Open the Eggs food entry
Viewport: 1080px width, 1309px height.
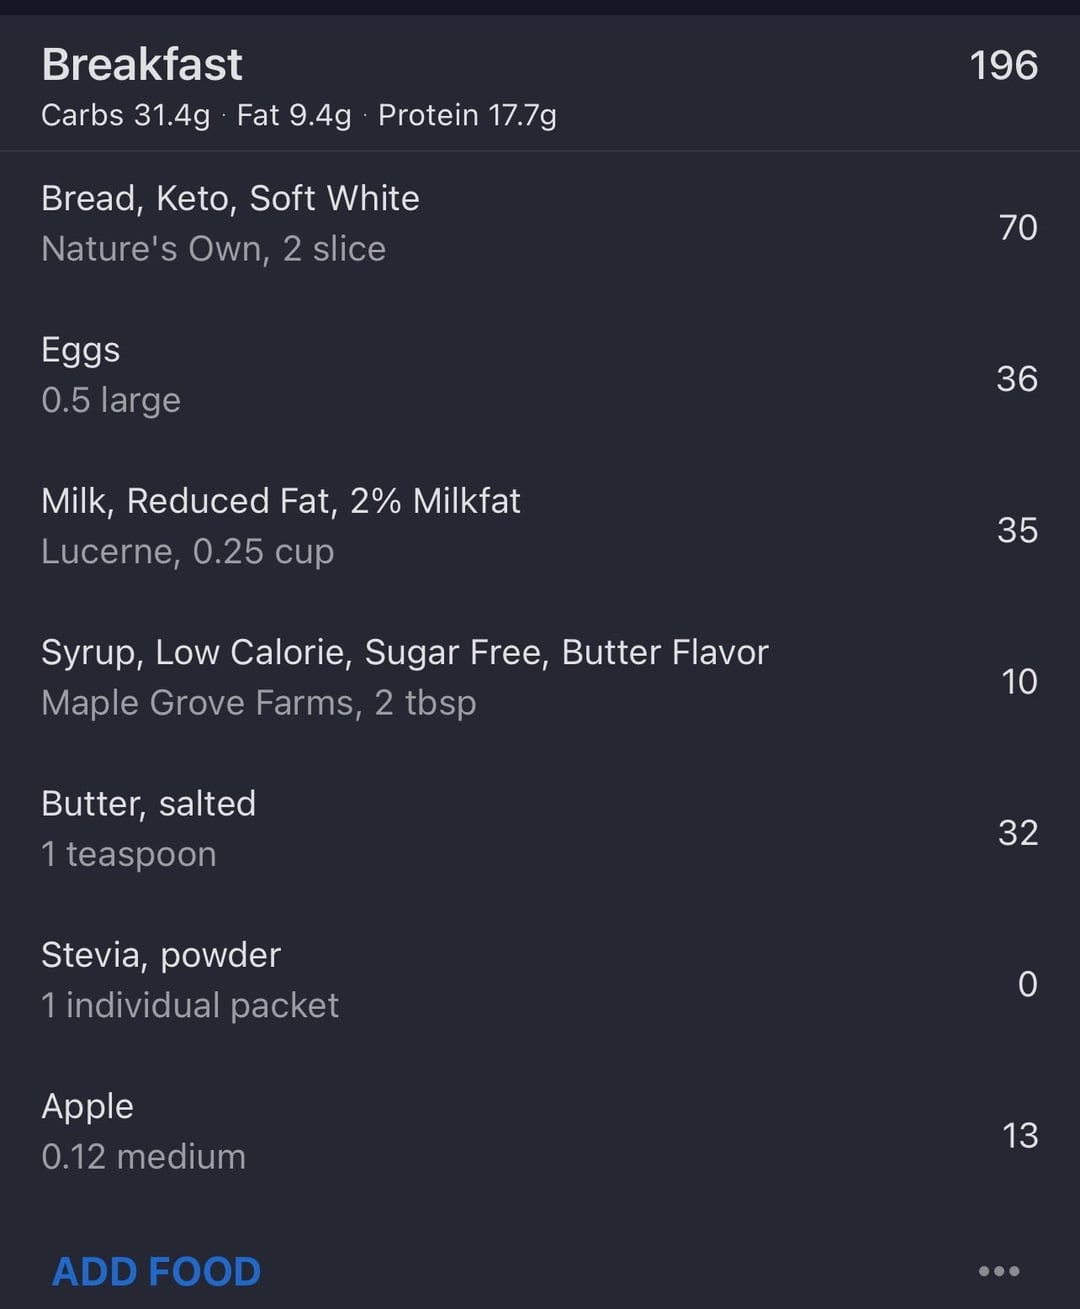pos(540,377)
